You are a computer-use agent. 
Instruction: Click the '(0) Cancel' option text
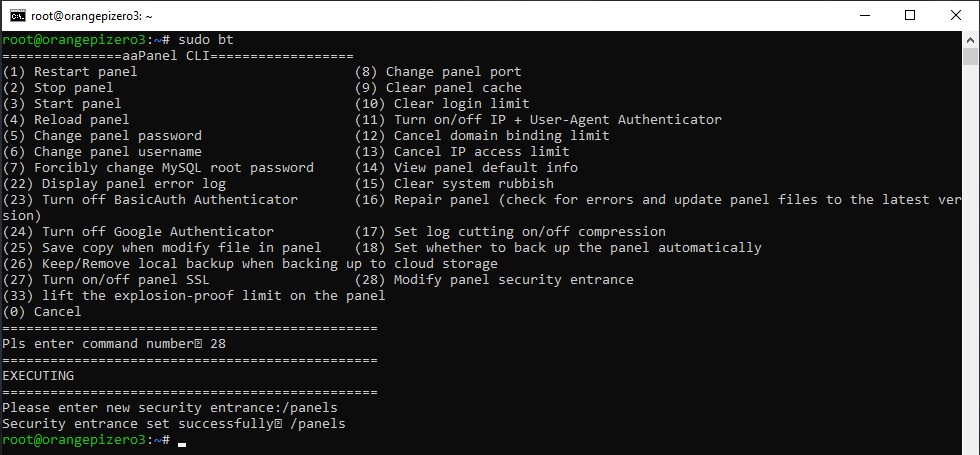tap(42, 312)
